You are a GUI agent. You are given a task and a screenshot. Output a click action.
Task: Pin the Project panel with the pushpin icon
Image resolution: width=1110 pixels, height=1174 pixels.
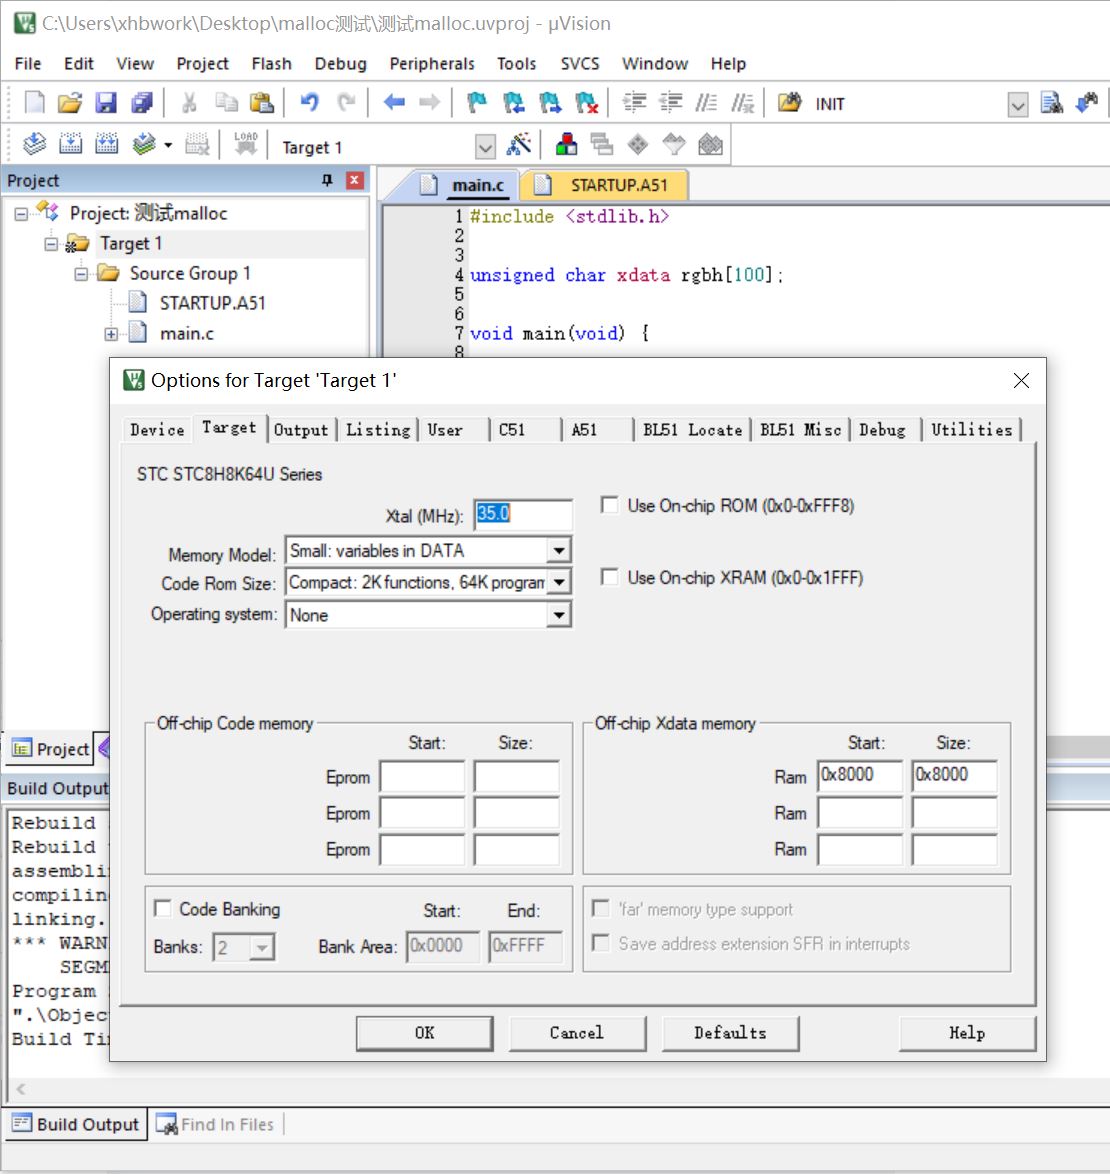point(327,180)
